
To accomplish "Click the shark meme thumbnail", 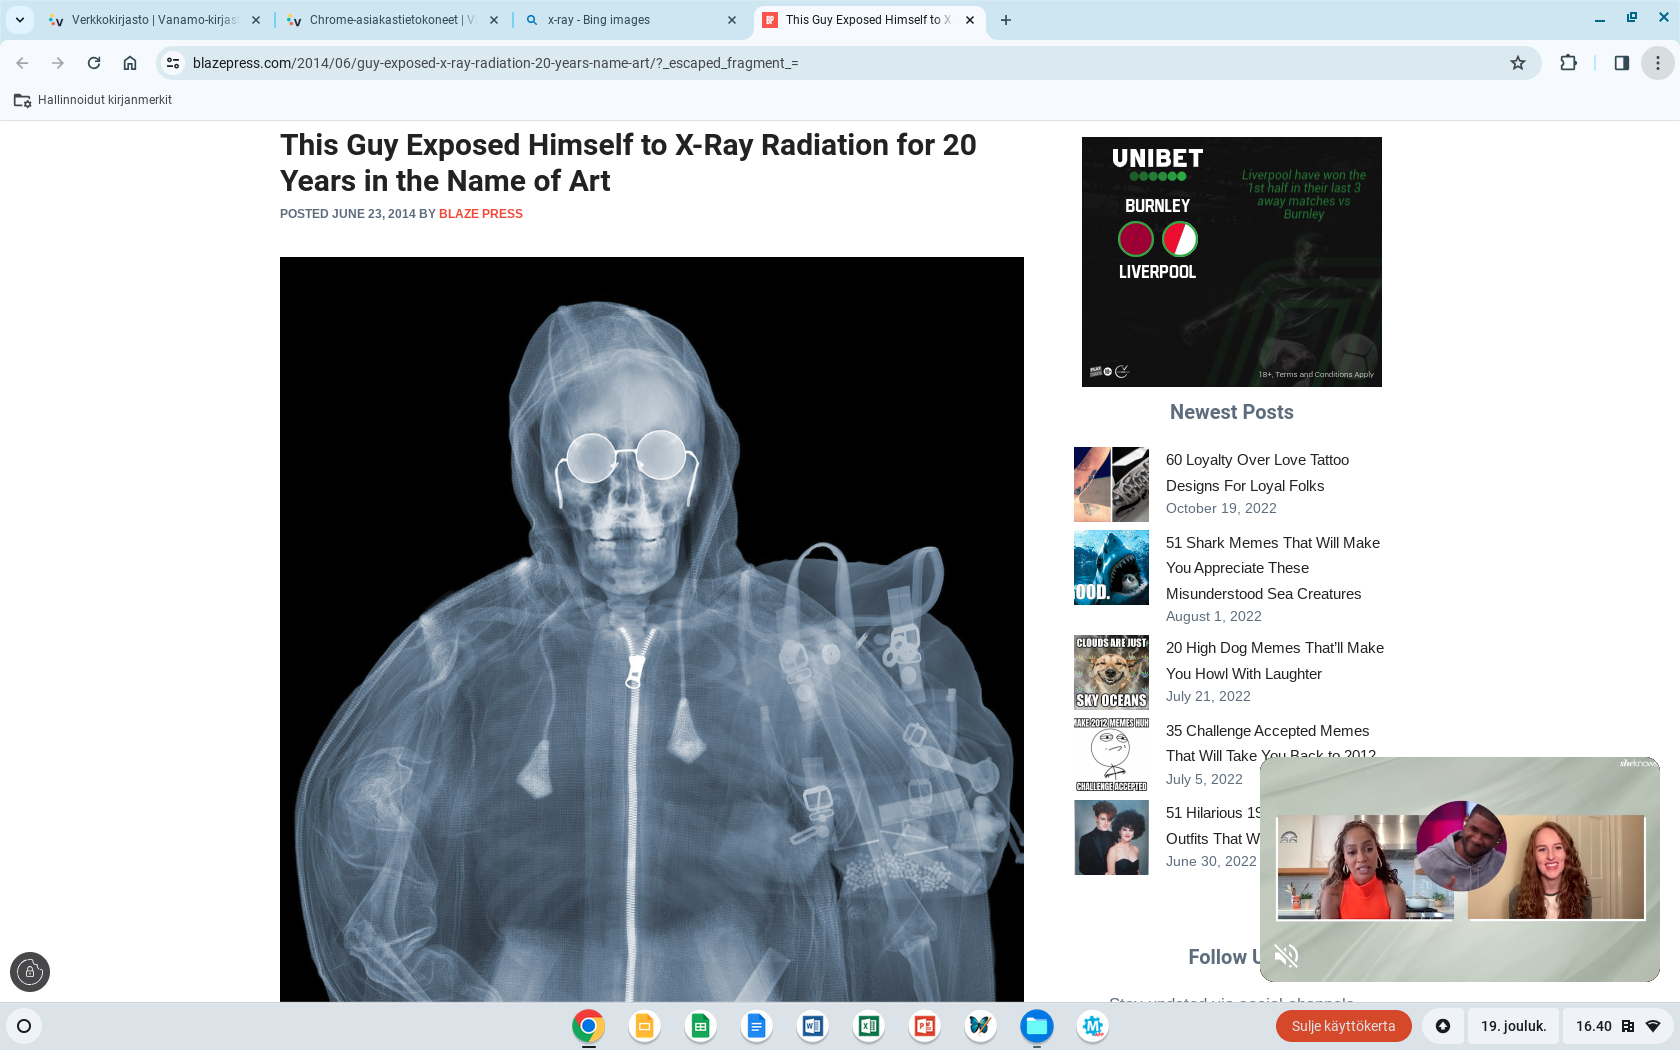I will tap(1111, 567).
